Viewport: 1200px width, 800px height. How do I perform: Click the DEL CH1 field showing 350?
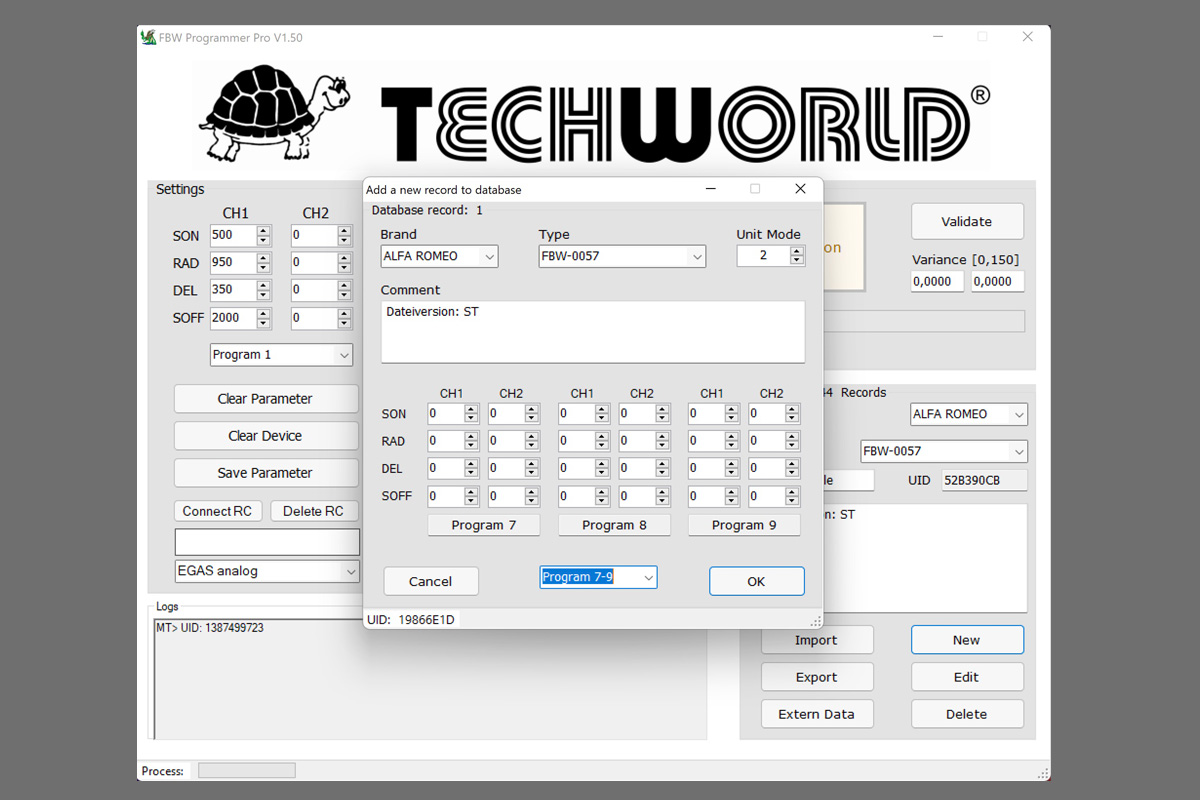coord(233,290)
